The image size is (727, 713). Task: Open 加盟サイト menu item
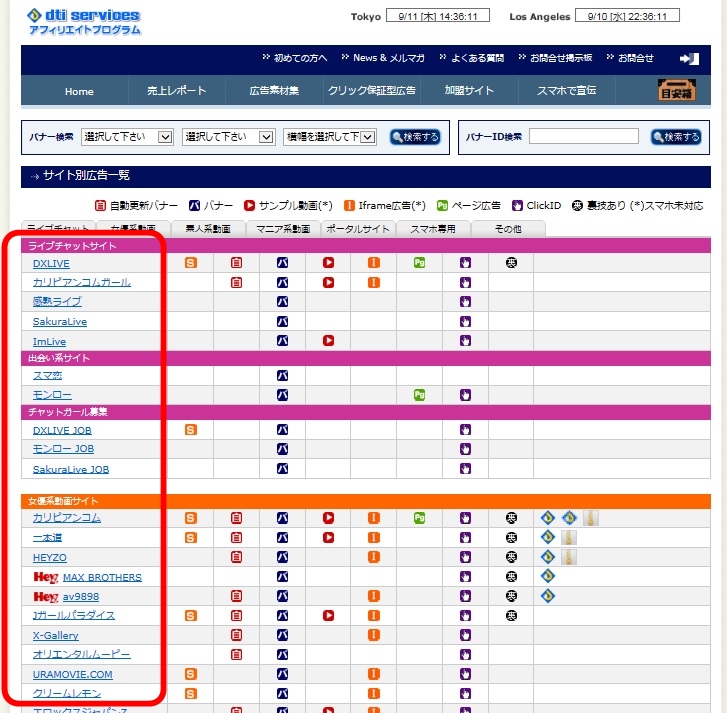pos(469,90)
